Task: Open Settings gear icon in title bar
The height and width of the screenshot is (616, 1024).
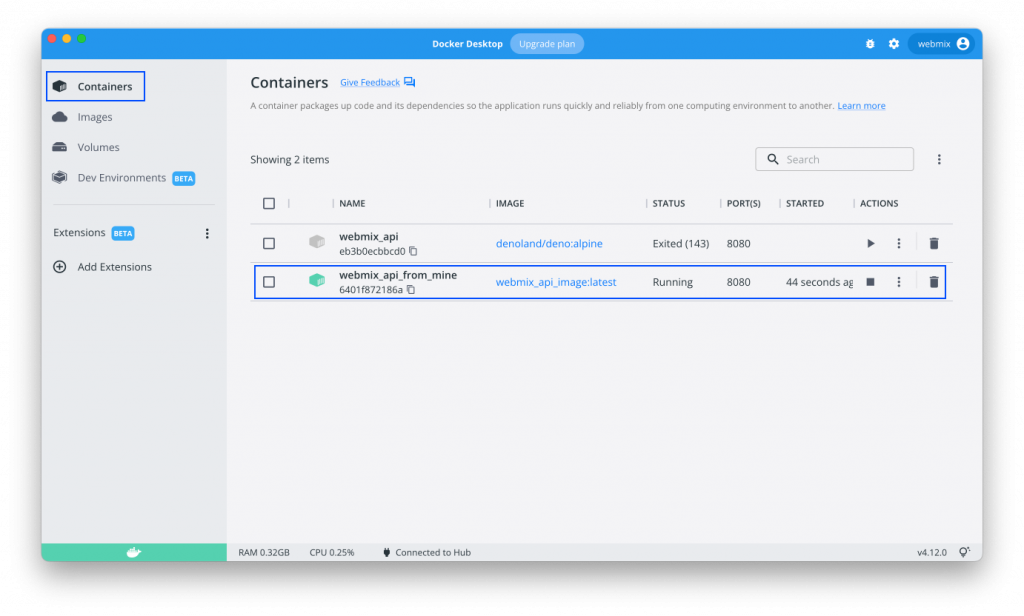Action: (893, 44)
